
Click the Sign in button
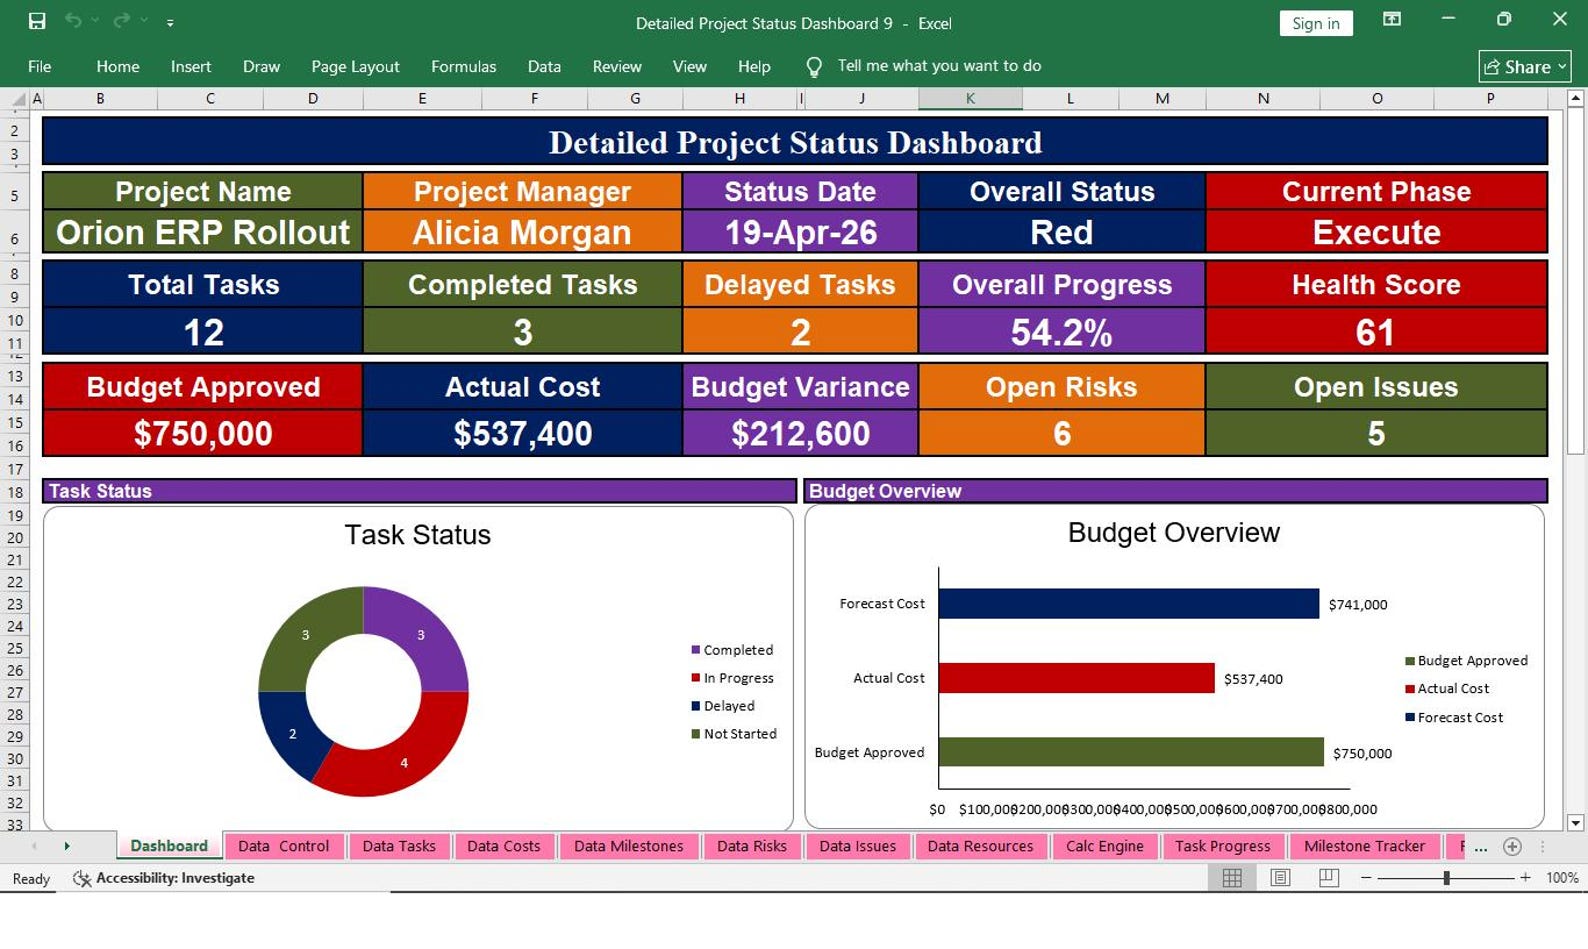pyautogui.click(x=1315, y=23)
